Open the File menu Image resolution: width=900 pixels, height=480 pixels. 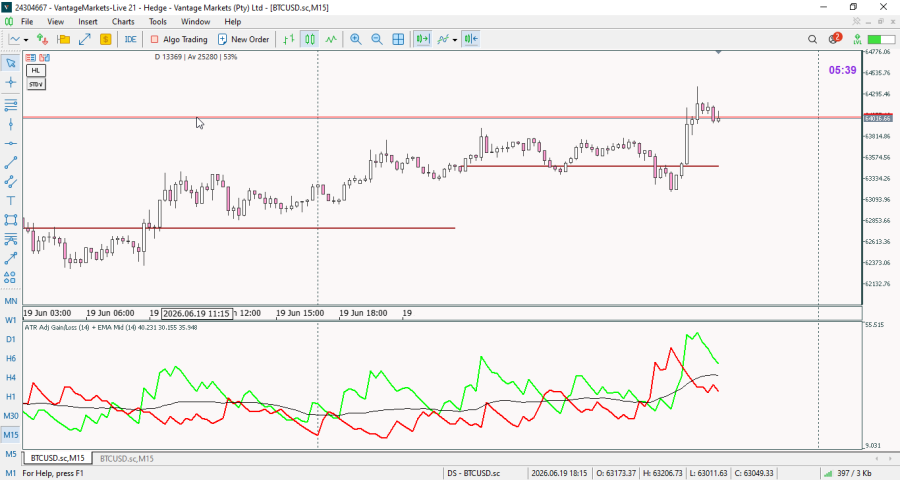(27, 22)
